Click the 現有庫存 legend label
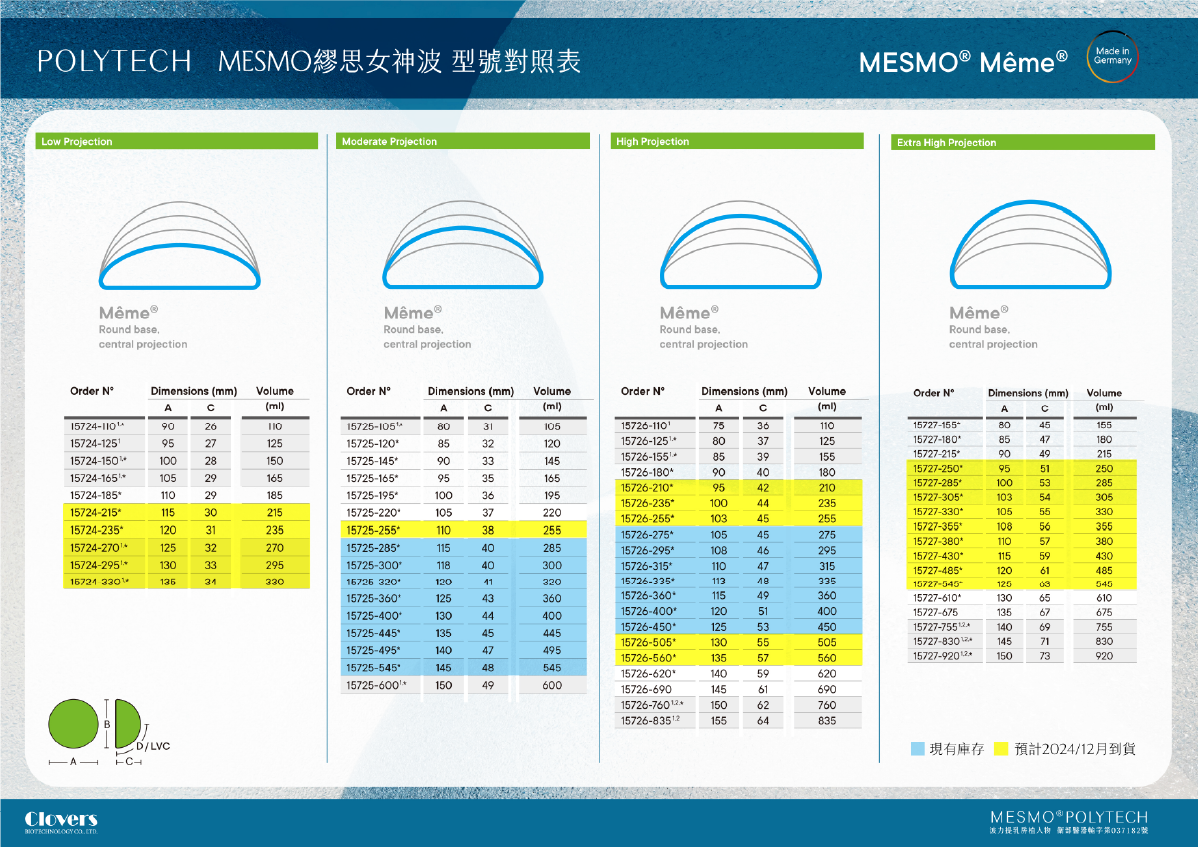1199x848 pixels. click(x=957, y=749)
